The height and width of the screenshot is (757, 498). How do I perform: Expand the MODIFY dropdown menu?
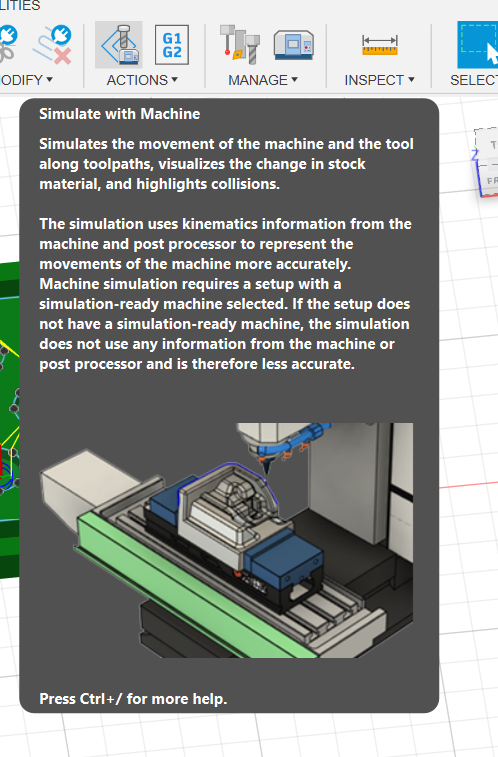[x=26, y=80]
